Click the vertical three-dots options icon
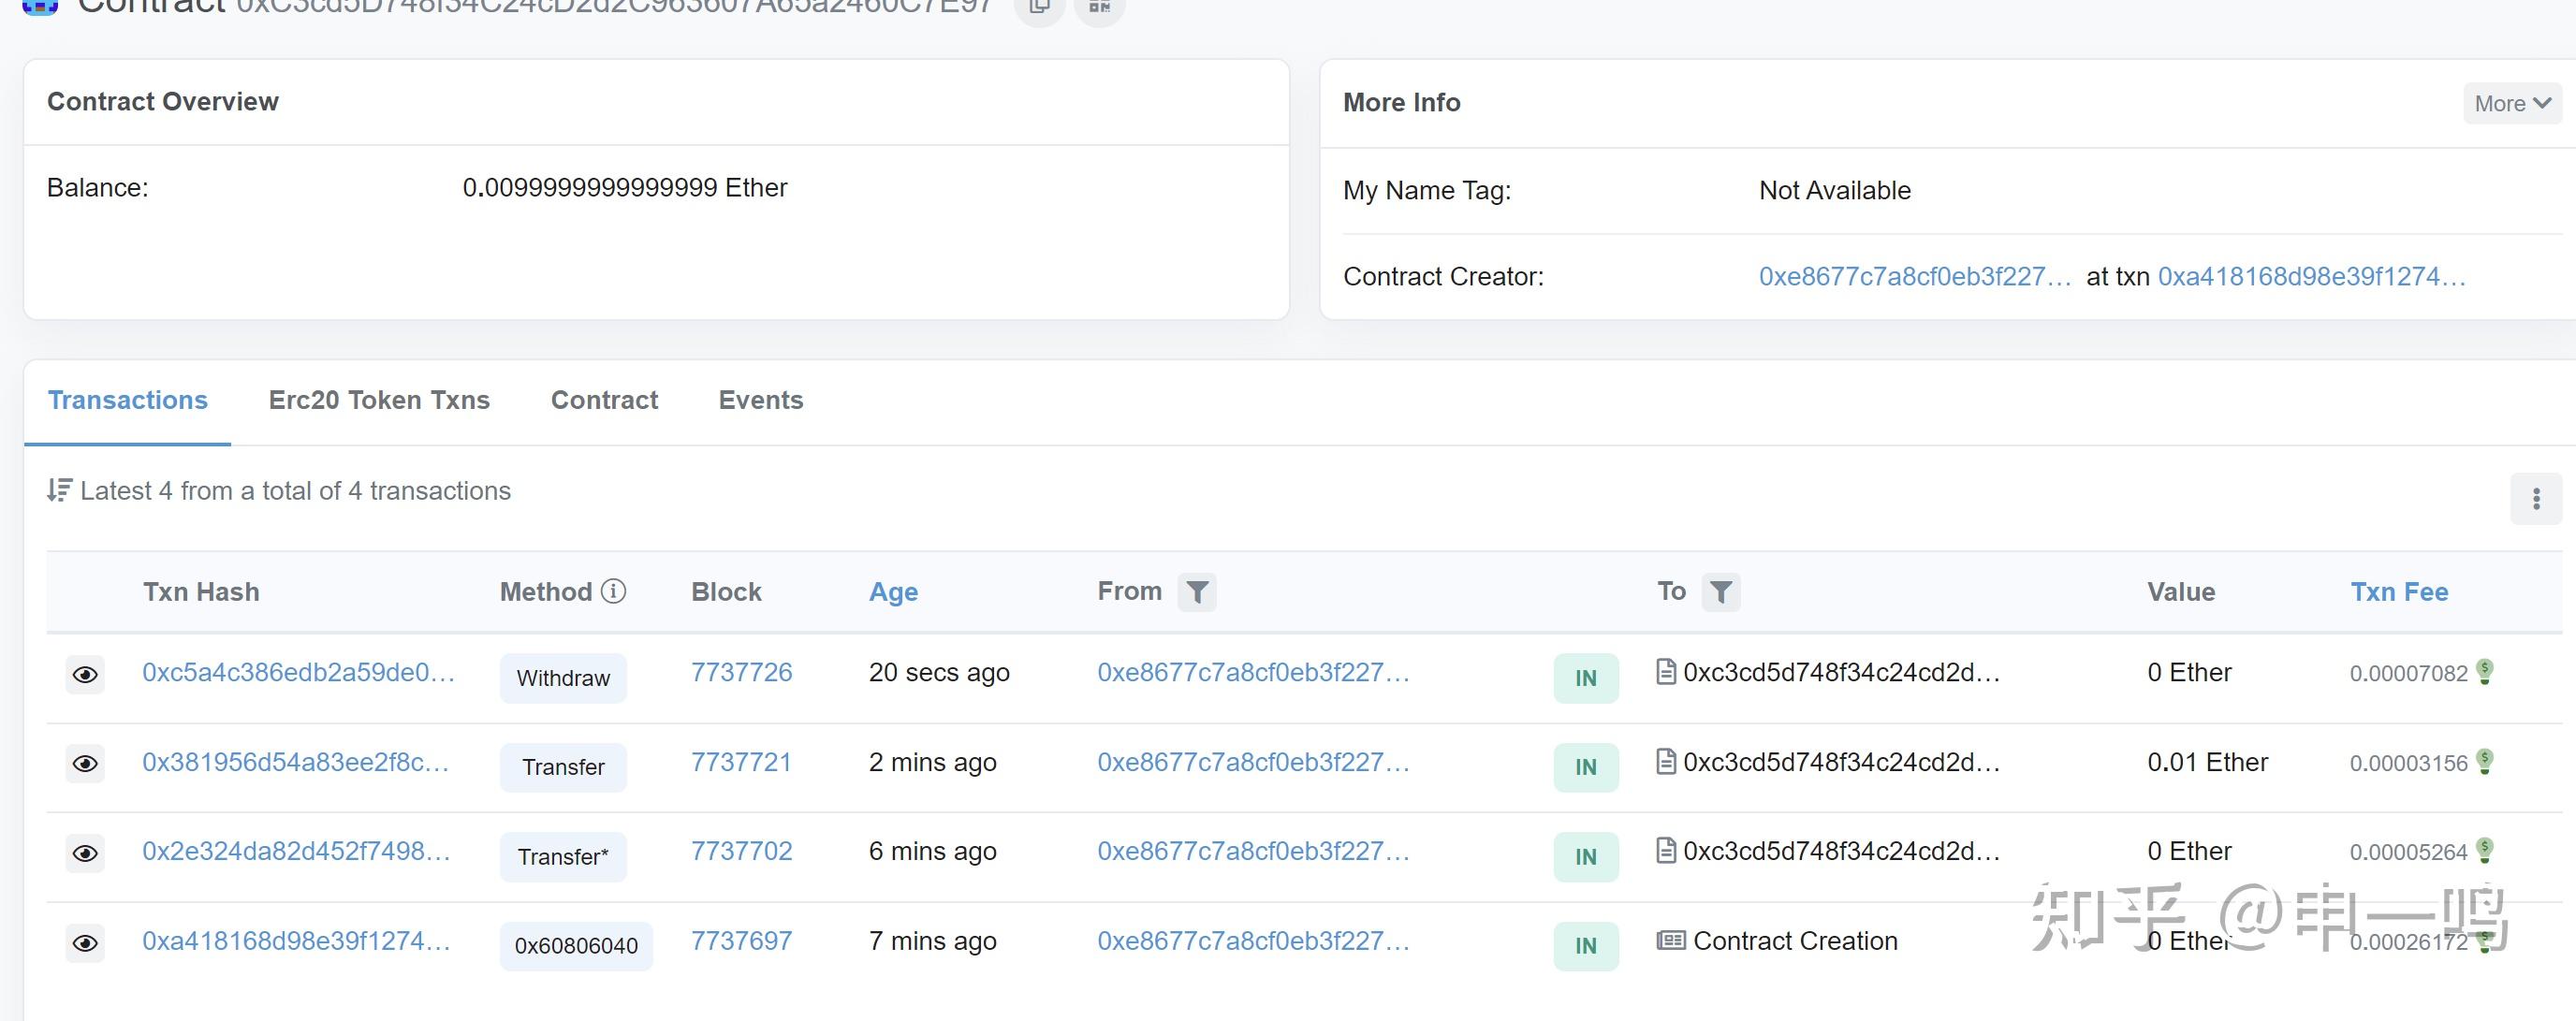The height and width of the screenshot is (1021, 2576). point(2535,499)
